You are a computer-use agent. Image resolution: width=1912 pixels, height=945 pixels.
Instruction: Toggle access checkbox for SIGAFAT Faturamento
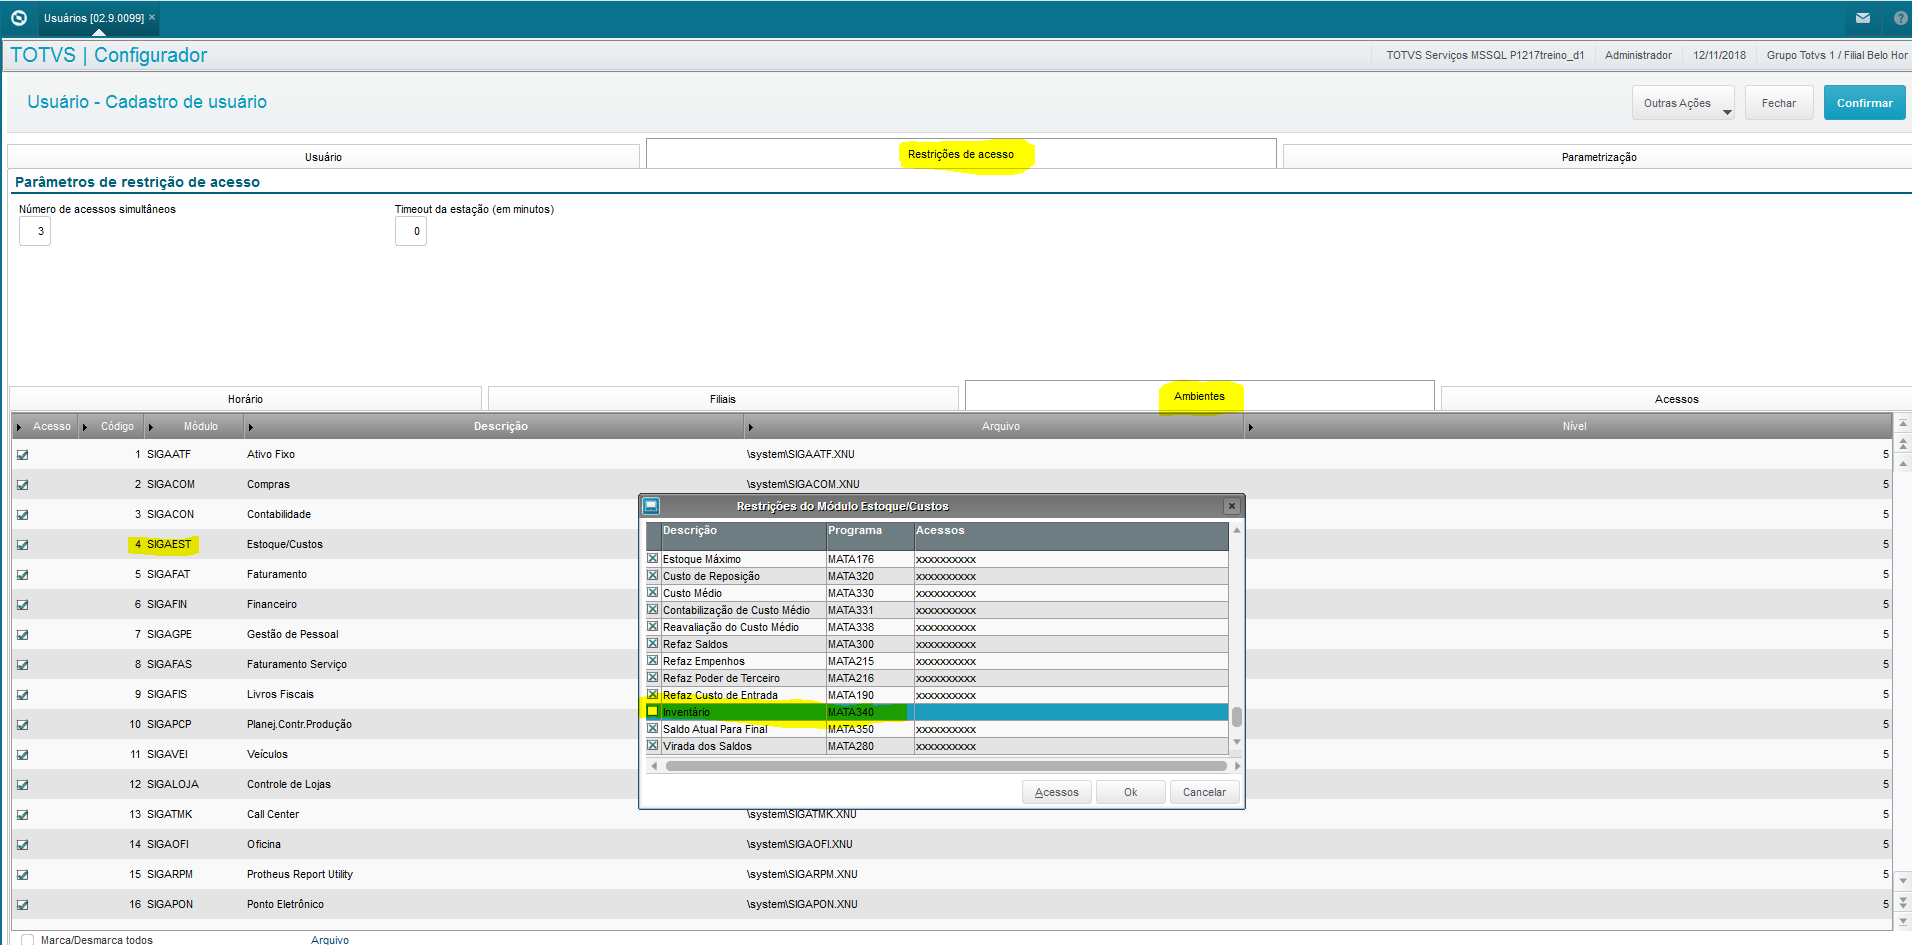(22, 575)
